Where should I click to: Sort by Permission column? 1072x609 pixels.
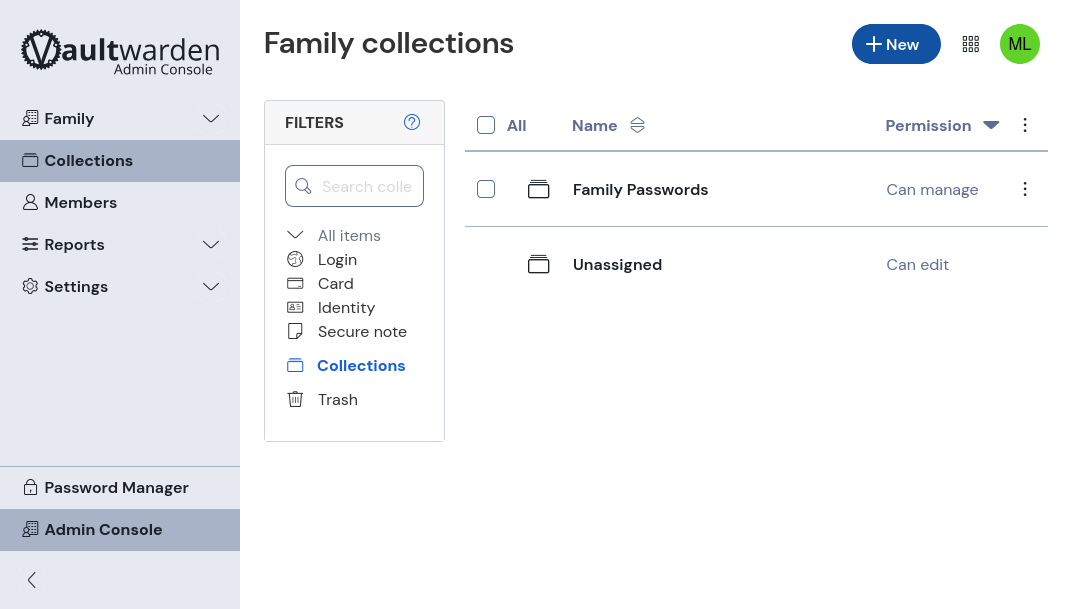tap(928, 126)
